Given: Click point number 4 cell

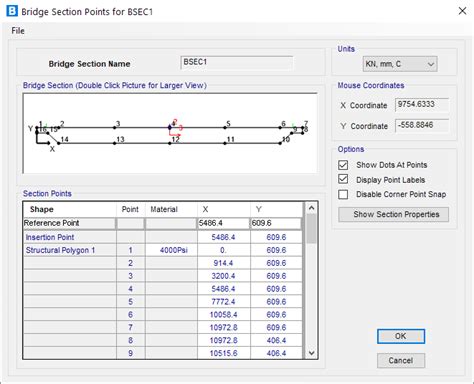Looking at the screenshot, I should coord(131,289).
